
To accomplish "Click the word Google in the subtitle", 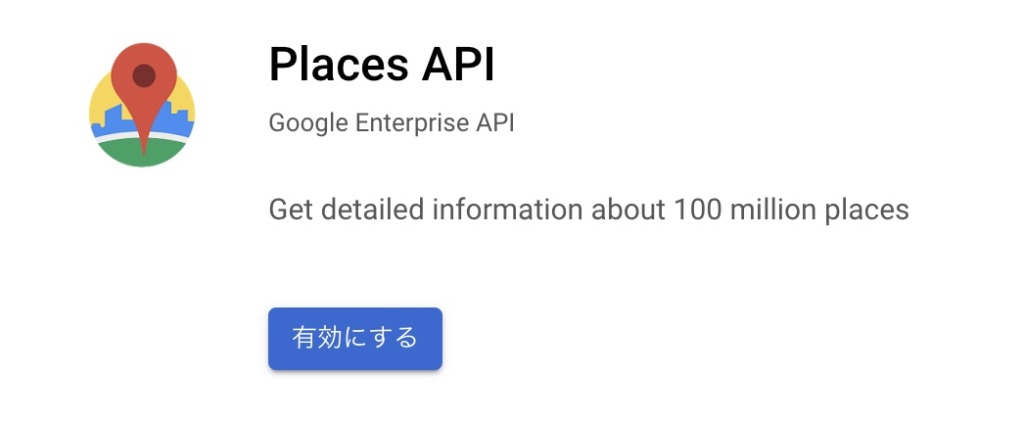I will pyautogui.click(x=308, y=123).
